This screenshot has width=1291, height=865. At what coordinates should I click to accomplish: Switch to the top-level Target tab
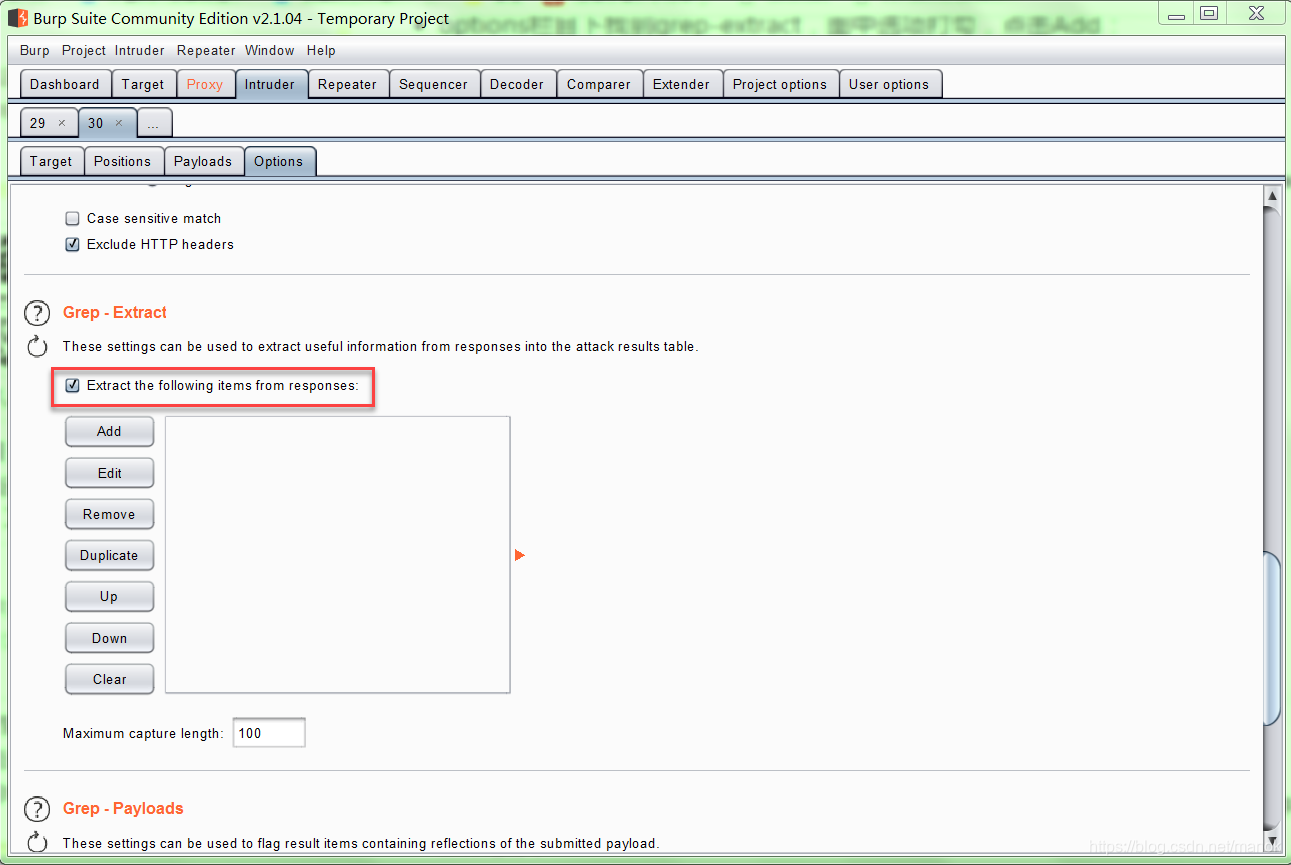pos(143,84)
